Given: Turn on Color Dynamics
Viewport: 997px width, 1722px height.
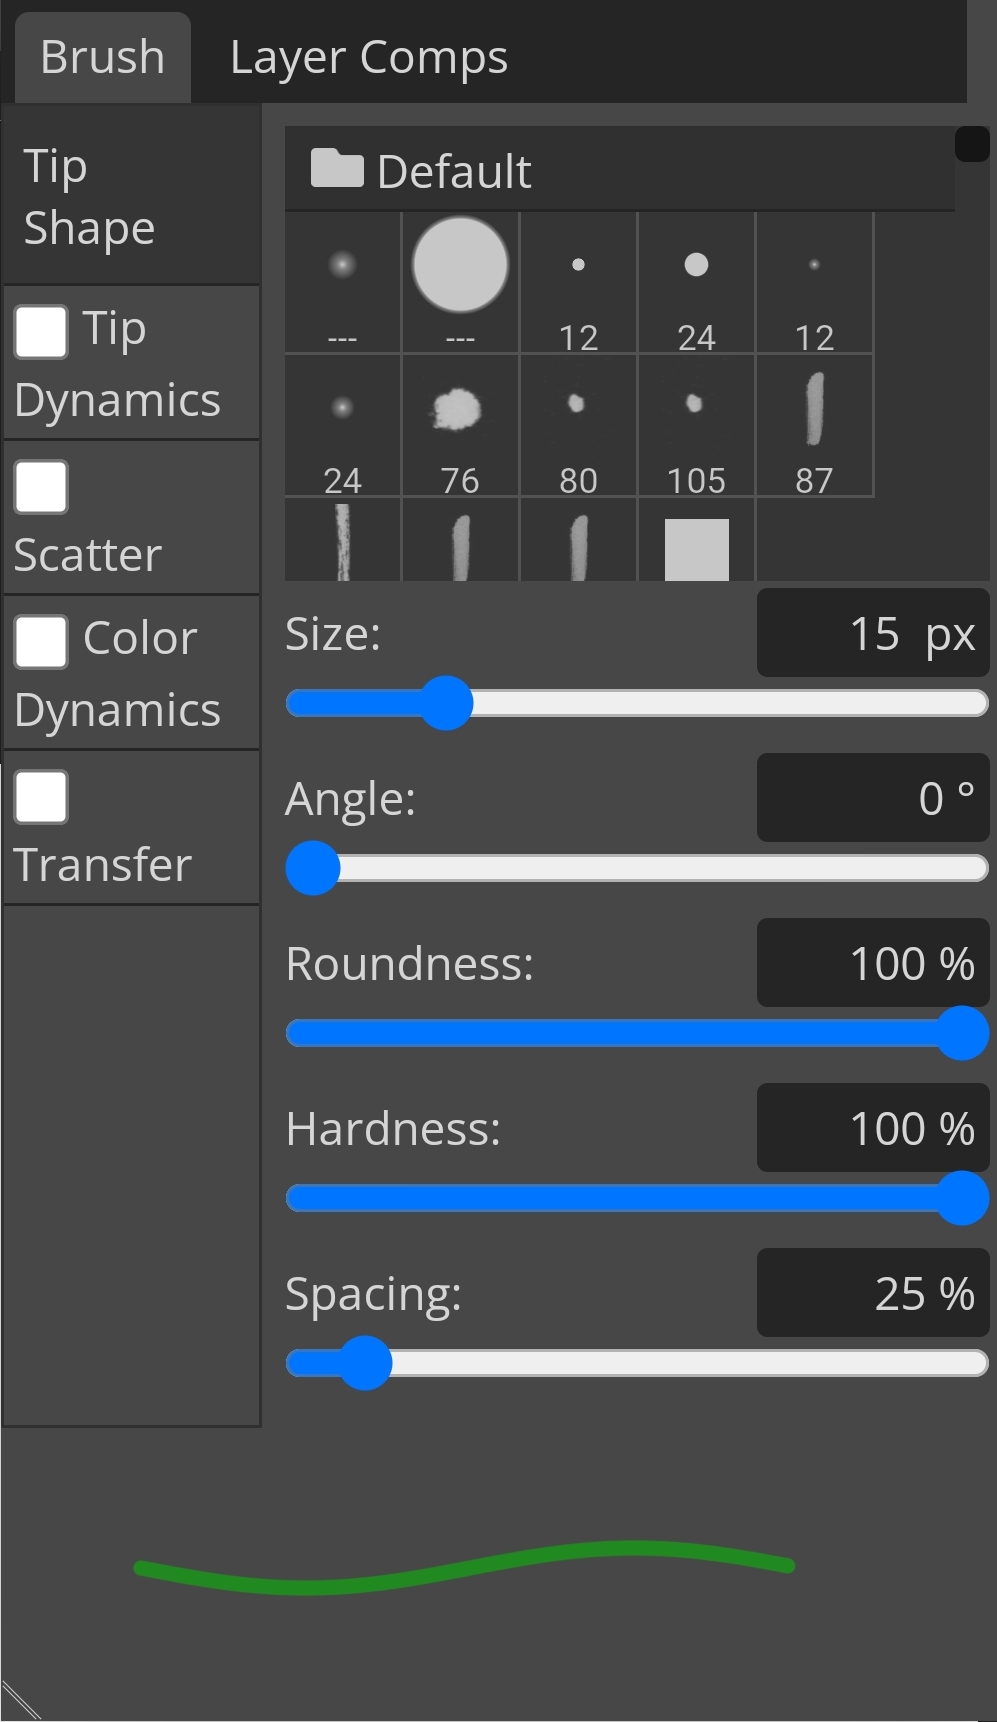Looking at the screenshot, I should click(x=40, y=642).
